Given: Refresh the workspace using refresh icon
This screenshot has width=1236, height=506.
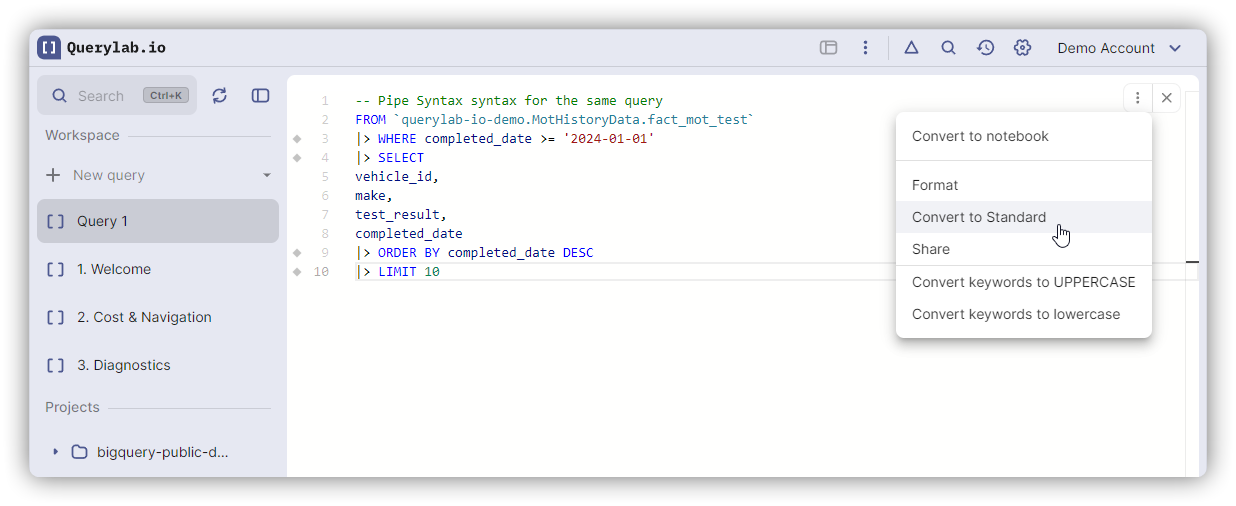Looking at the screenshot, I should point(220,96).
